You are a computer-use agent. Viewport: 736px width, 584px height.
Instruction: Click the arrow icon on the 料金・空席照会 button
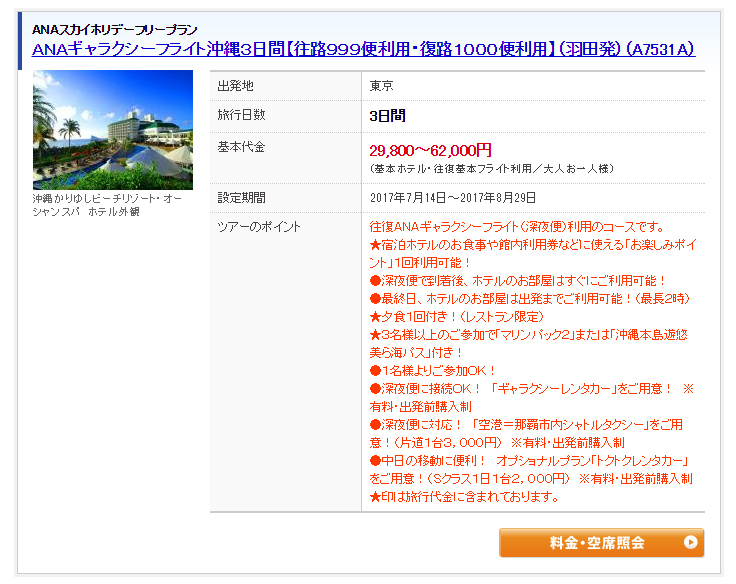690,543
